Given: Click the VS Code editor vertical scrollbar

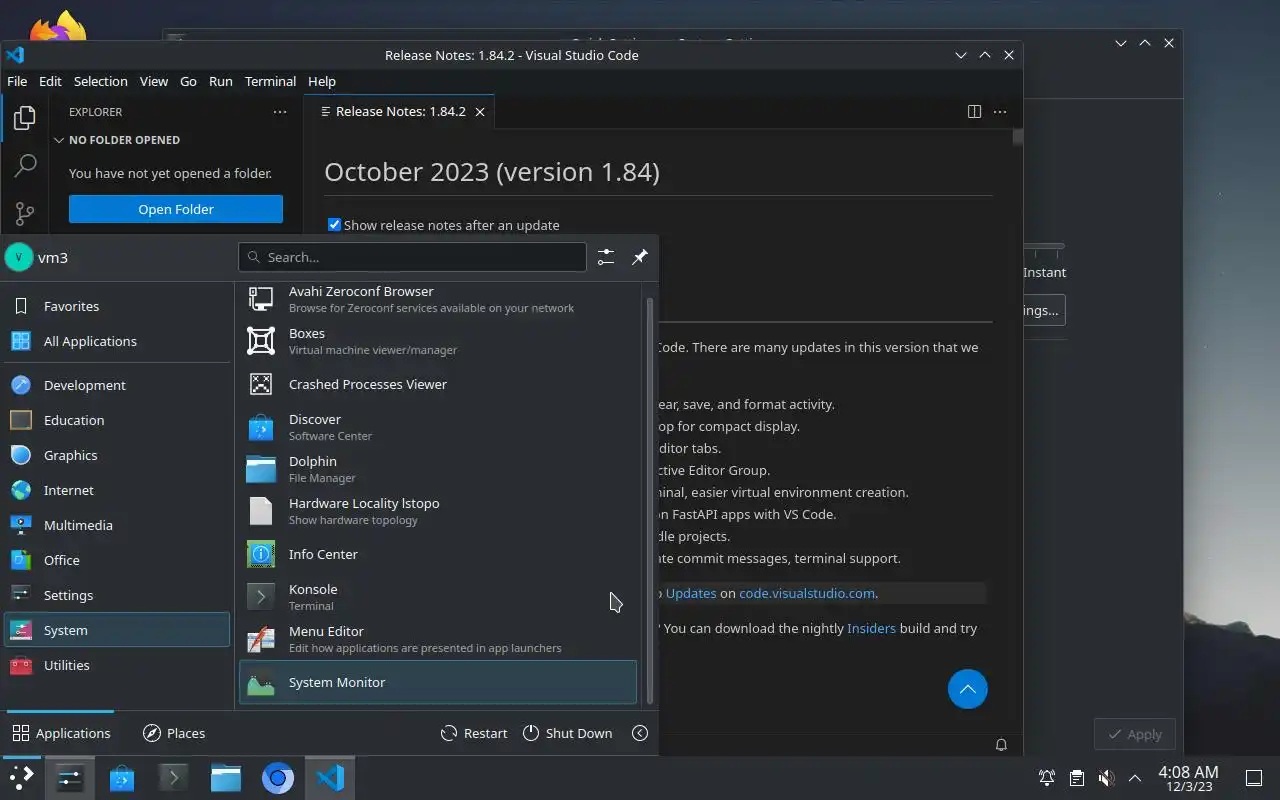Looking at the screenshot, I should (x=1017, y=137).
